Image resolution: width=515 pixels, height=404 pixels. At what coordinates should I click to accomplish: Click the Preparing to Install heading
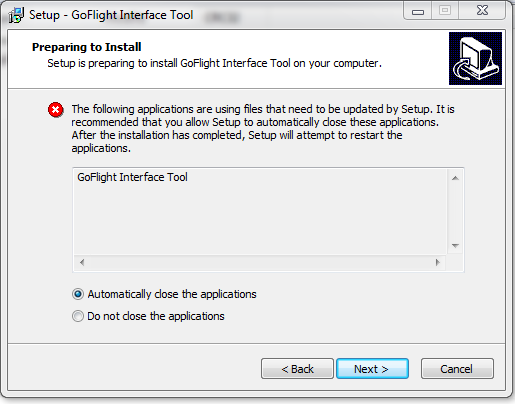click(x=87, y=47)
